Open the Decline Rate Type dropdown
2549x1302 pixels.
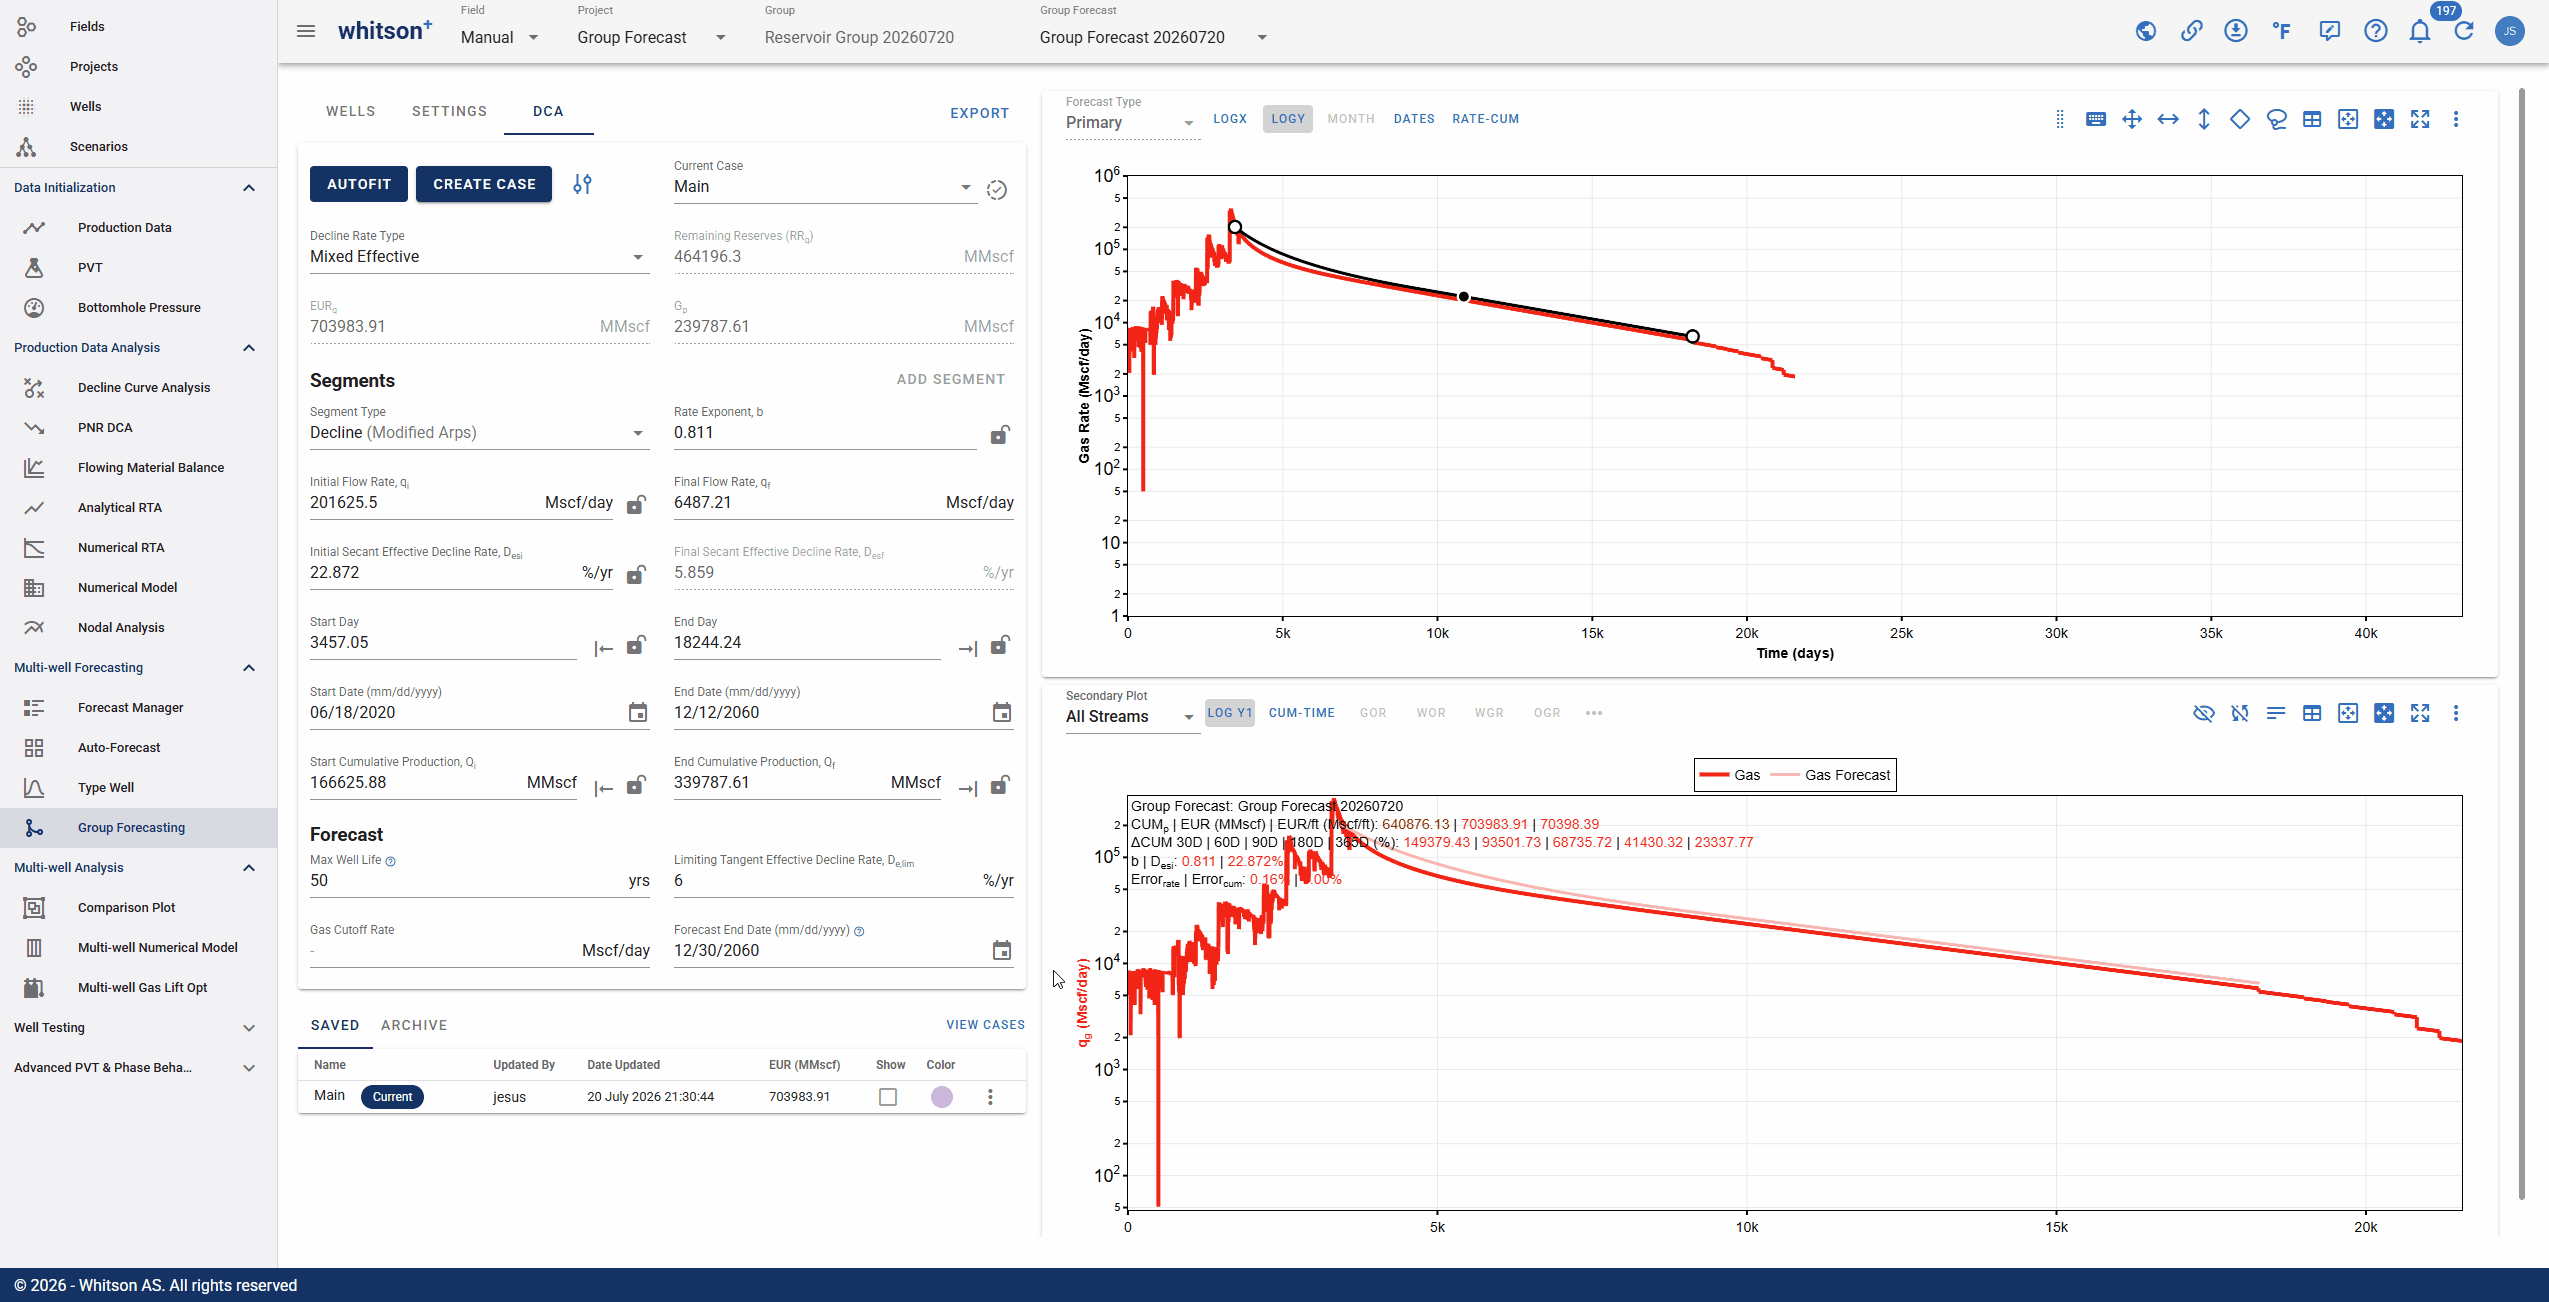pos(479,257)
